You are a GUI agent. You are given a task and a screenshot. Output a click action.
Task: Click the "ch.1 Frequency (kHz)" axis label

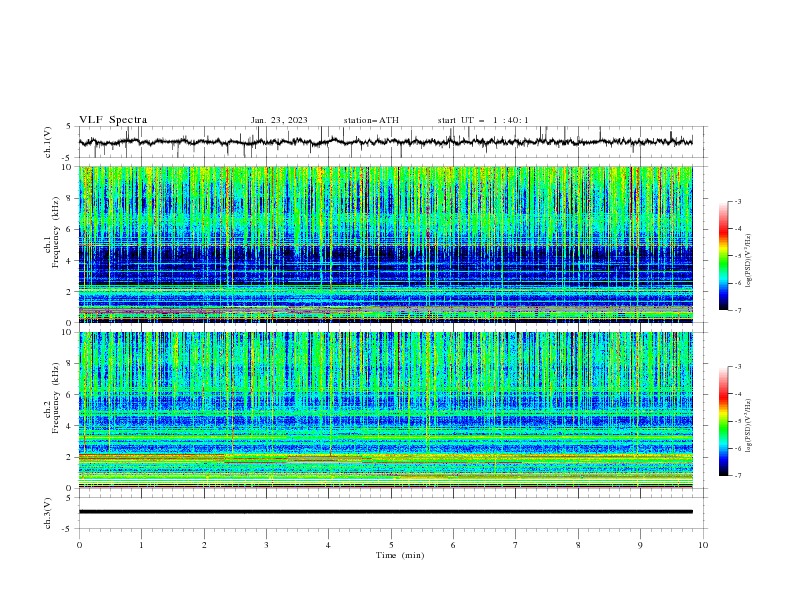click(52, 230)
